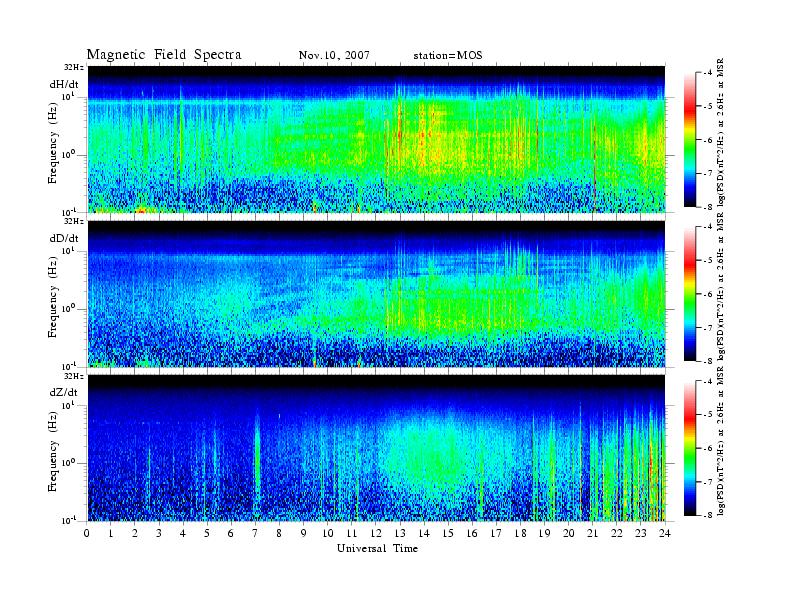Click hour "0" on the time axis
Viewport: 792px width, 612px height.
click(87, 533)
